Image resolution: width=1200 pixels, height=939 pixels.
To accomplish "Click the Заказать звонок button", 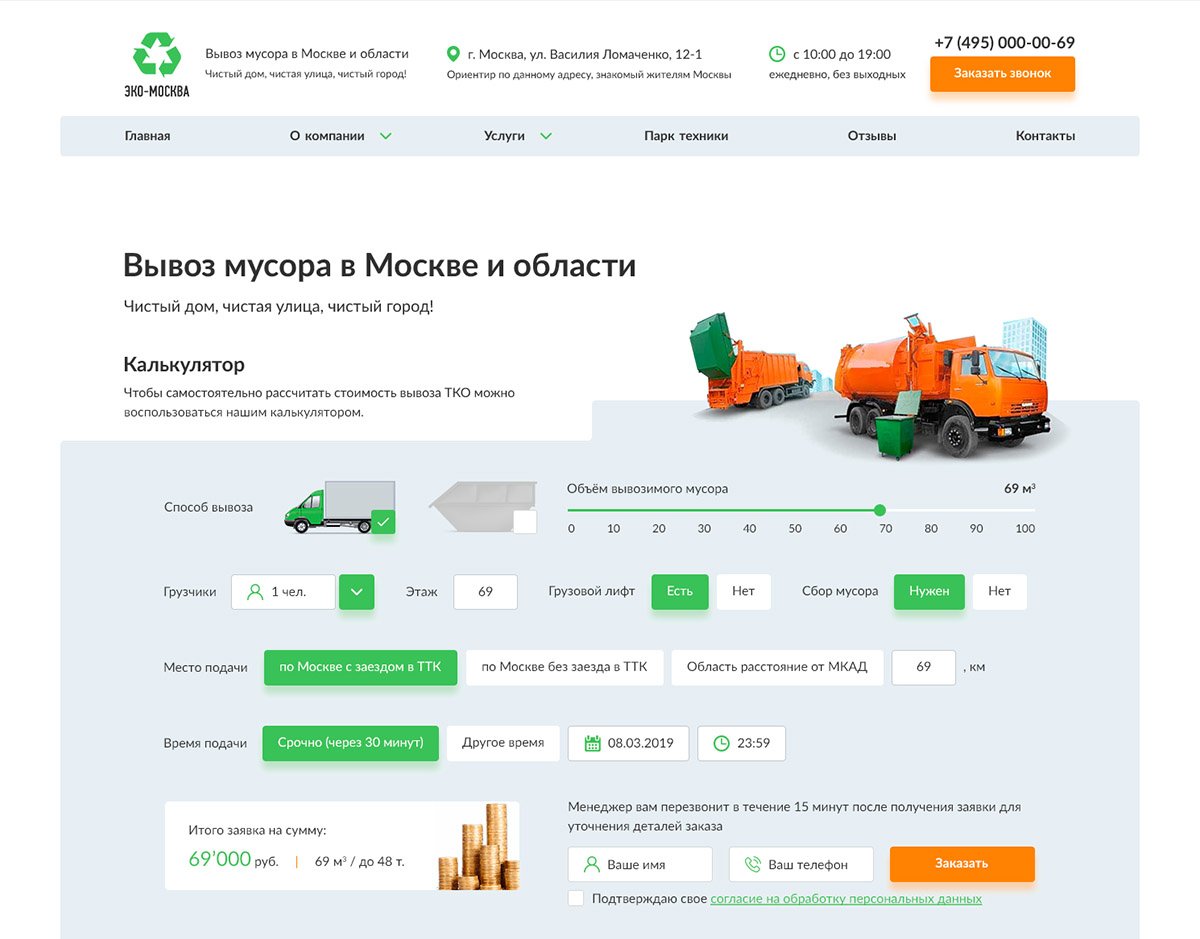I will tap(1002, 73).
